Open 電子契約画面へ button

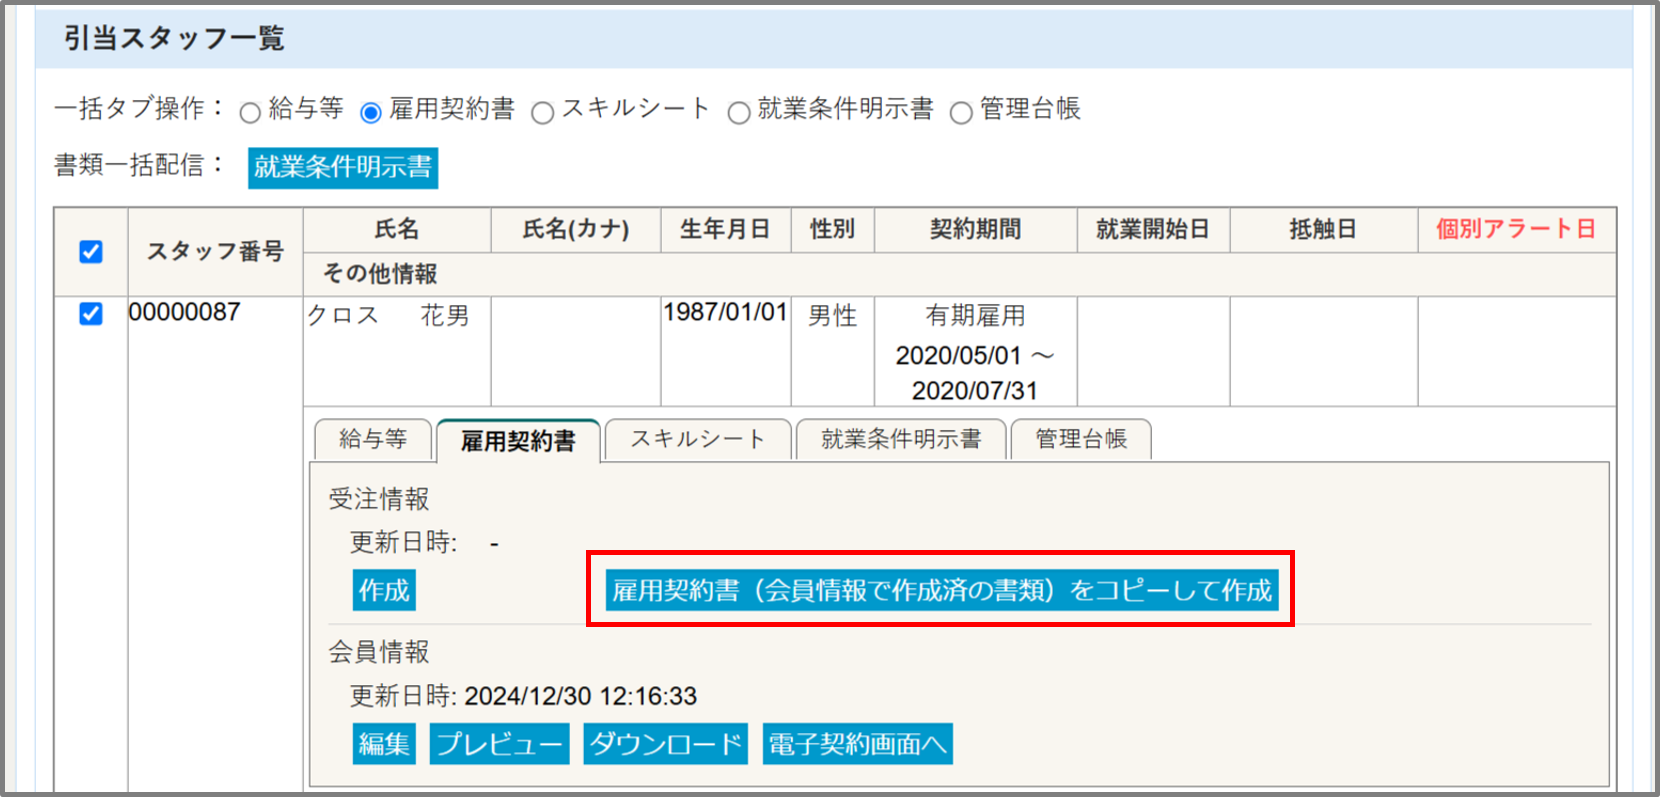tap(857, 744)
